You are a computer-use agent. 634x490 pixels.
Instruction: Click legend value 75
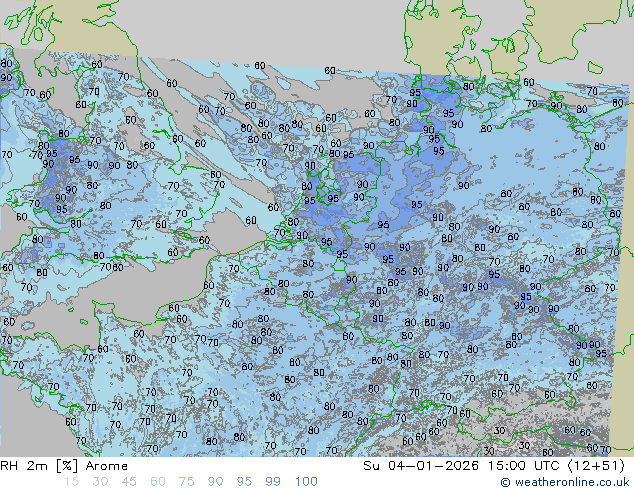pos(186,482)
